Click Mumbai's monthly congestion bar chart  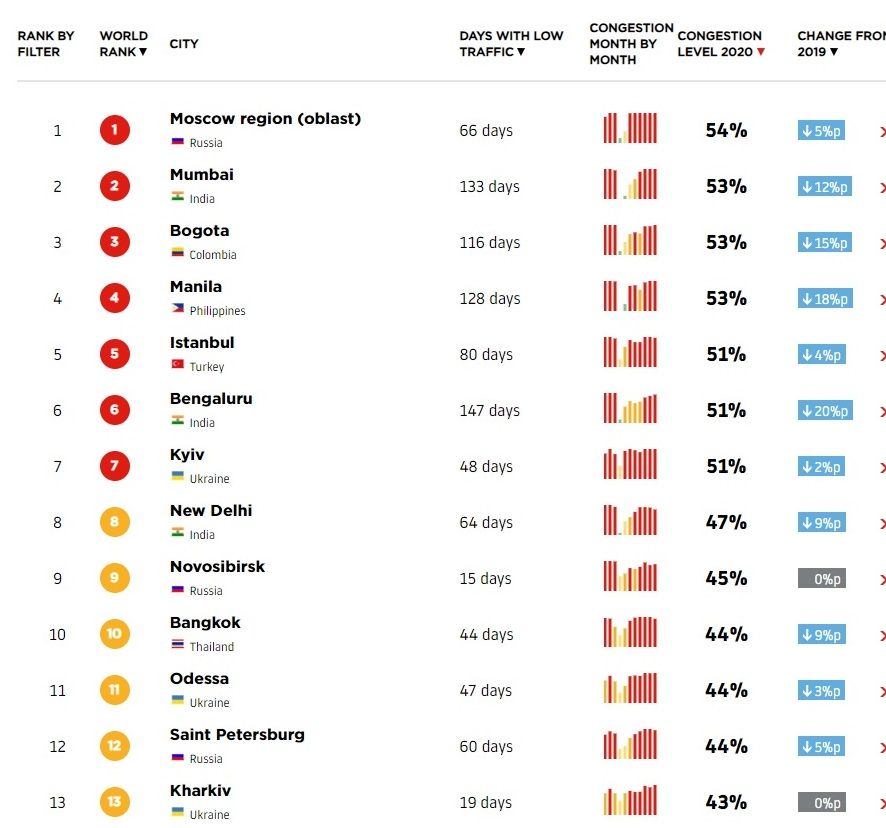(630, 185)
